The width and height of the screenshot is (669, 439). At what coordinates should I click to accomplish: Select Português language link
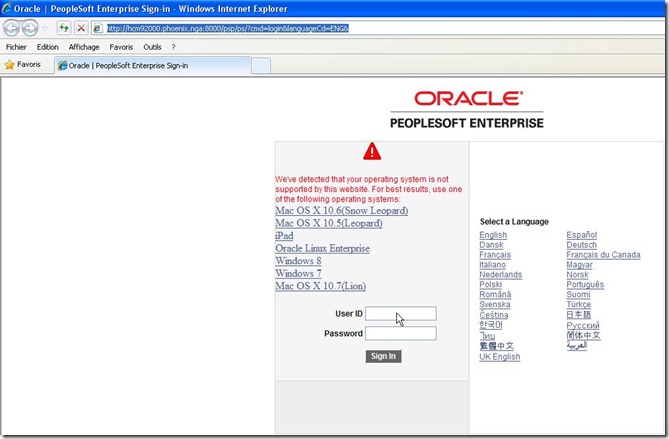coord(585,285)
